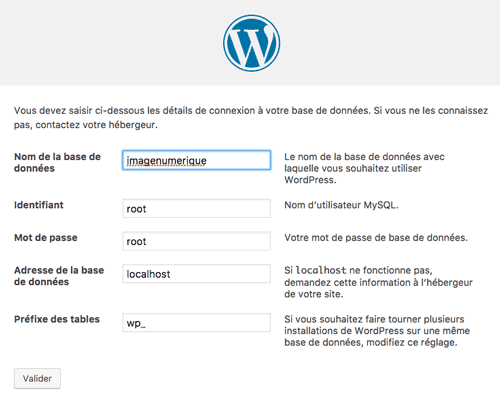Click the 'Identifiant' label
This screenshot has width=500, height=397.
tap(39, 205)
